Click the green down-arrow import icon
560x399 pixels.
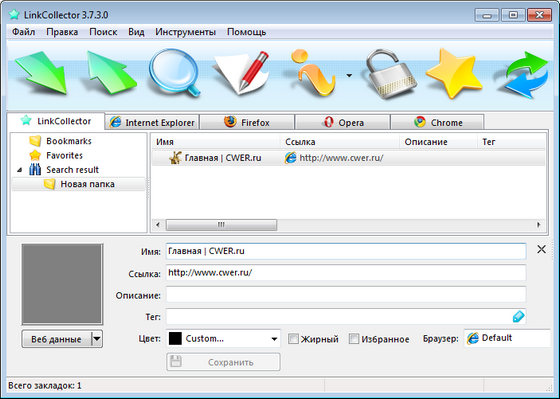[41, 73]
